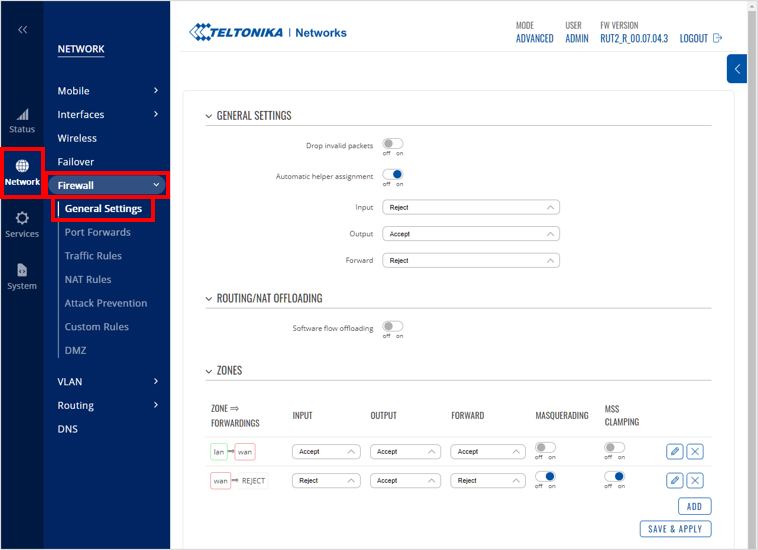Open the general Input policy dropdown

click(x=470, y=208)
